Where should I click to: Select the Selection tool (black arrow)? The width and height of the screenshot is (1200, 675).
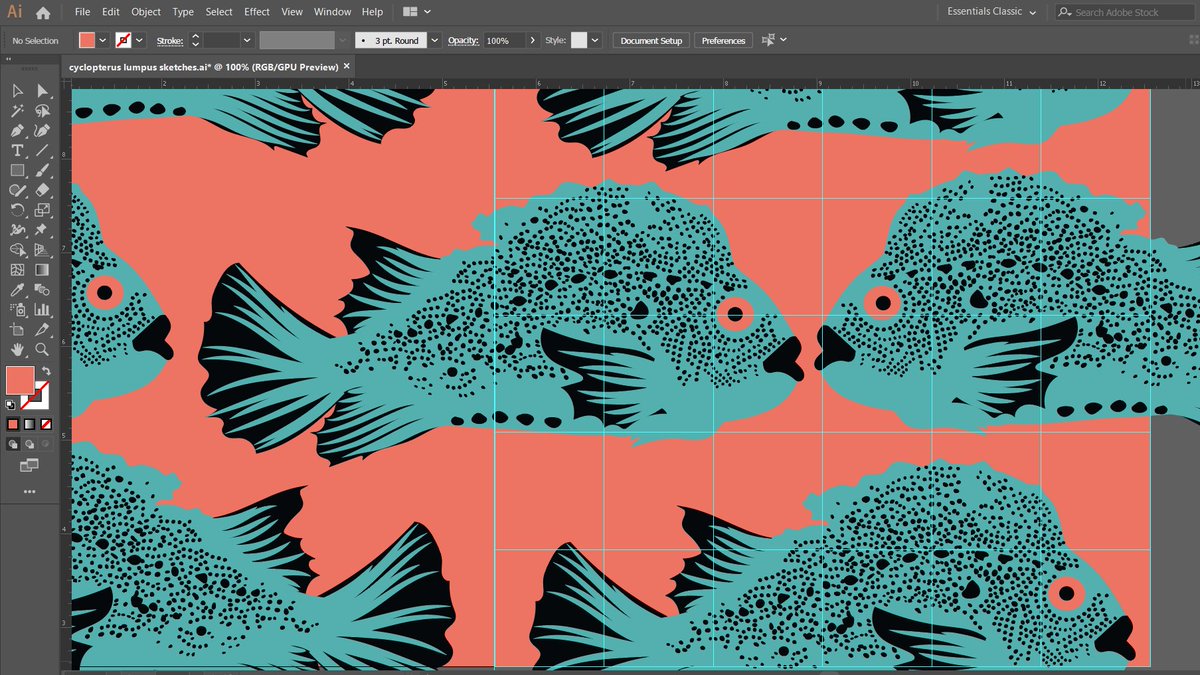(x=17, y=91)
